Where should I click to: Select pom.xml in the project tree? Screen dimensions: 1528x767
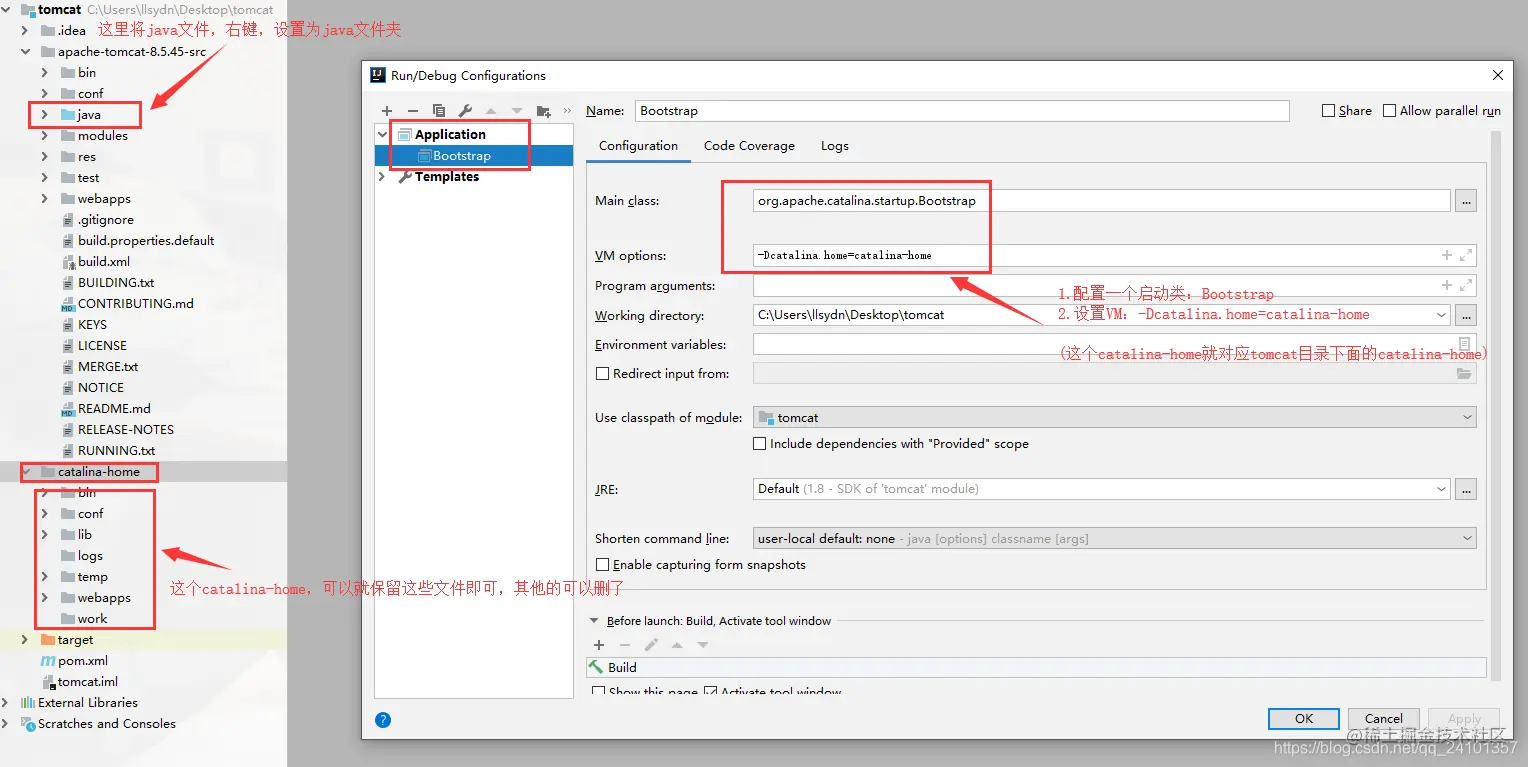click(82, 661)
